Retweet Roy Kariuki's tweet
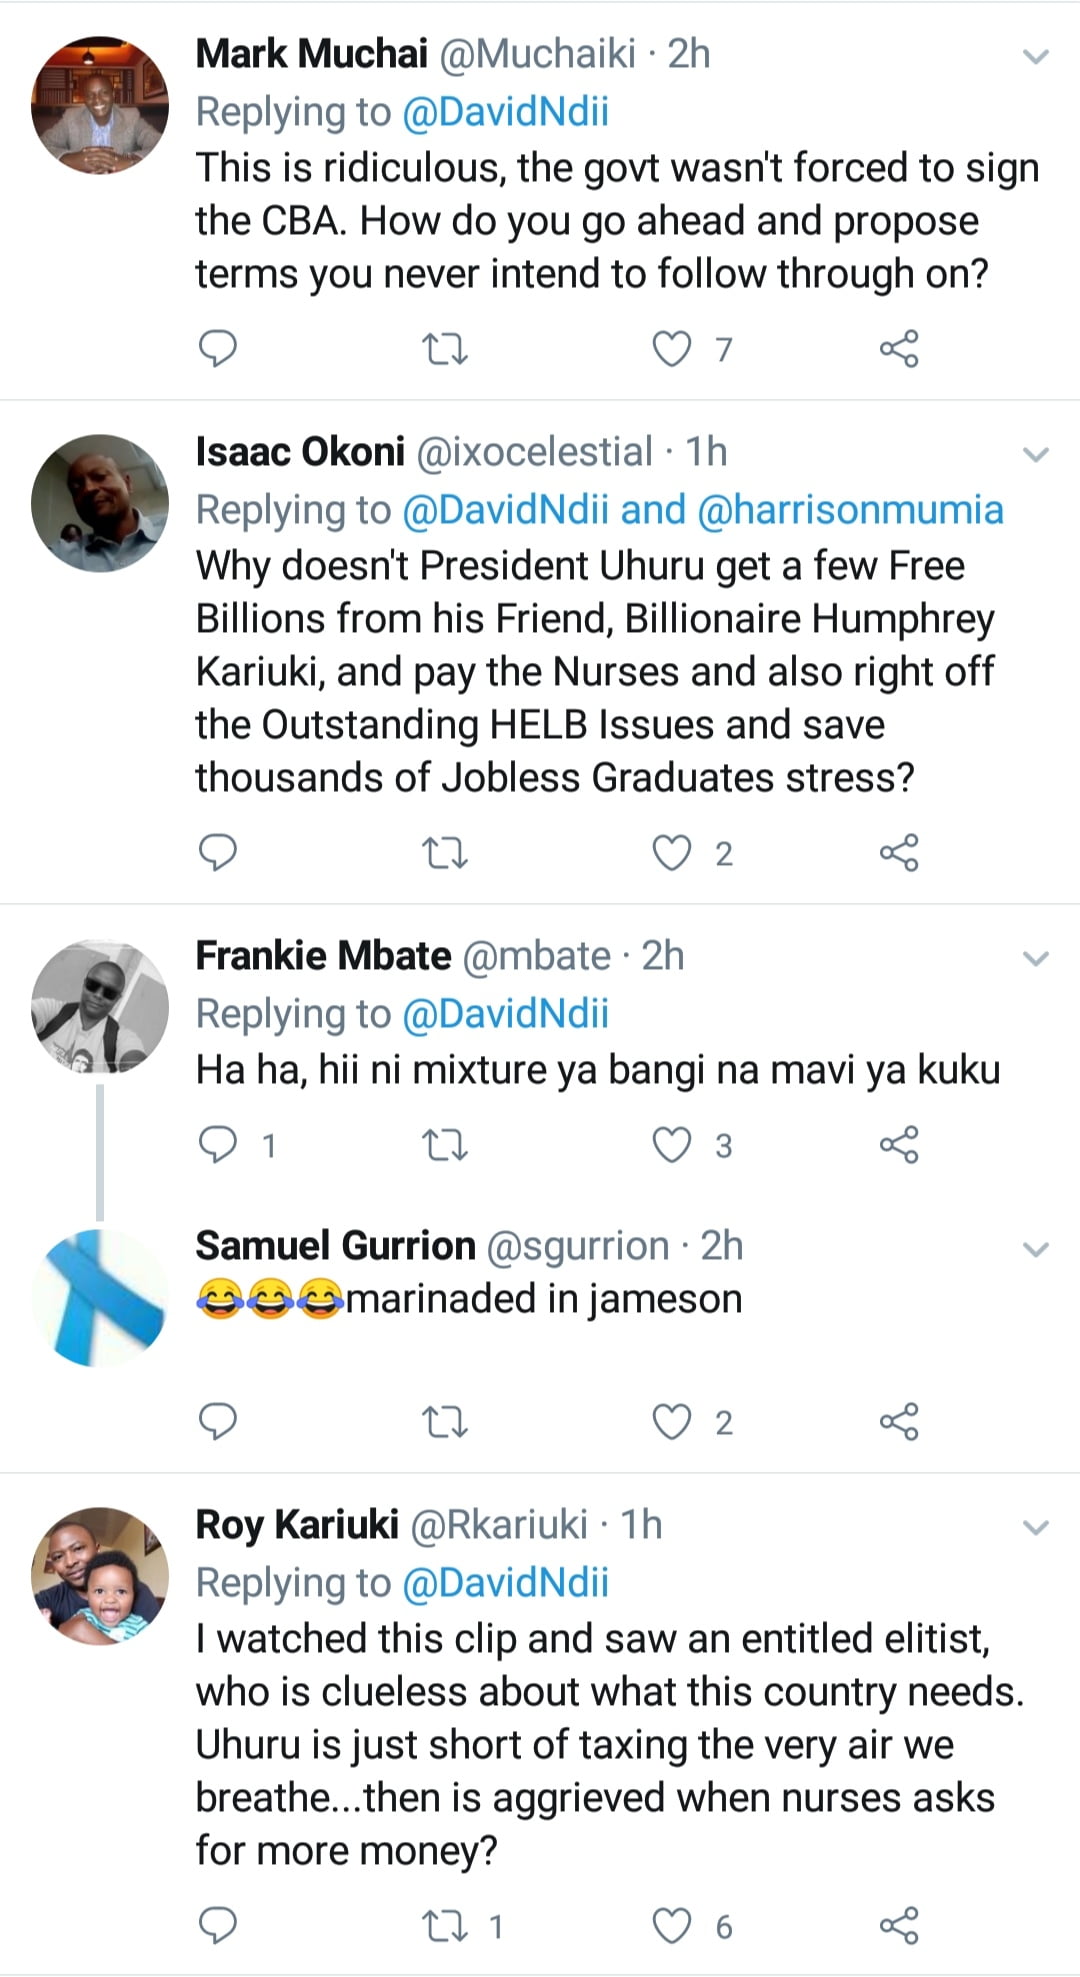1080x1977 pixels. (x=445, y=1925)
